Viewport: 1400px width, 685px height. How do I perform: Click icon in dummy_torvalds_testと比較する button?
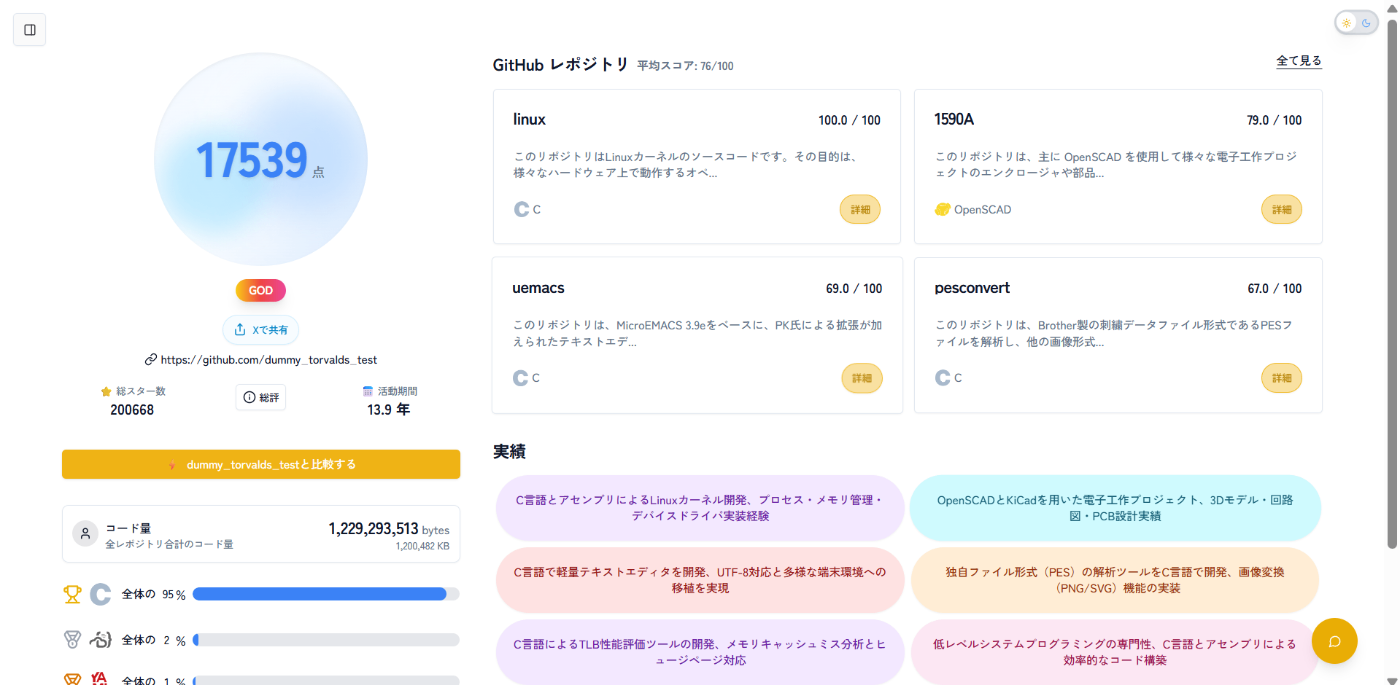click(x=172, y=465)
